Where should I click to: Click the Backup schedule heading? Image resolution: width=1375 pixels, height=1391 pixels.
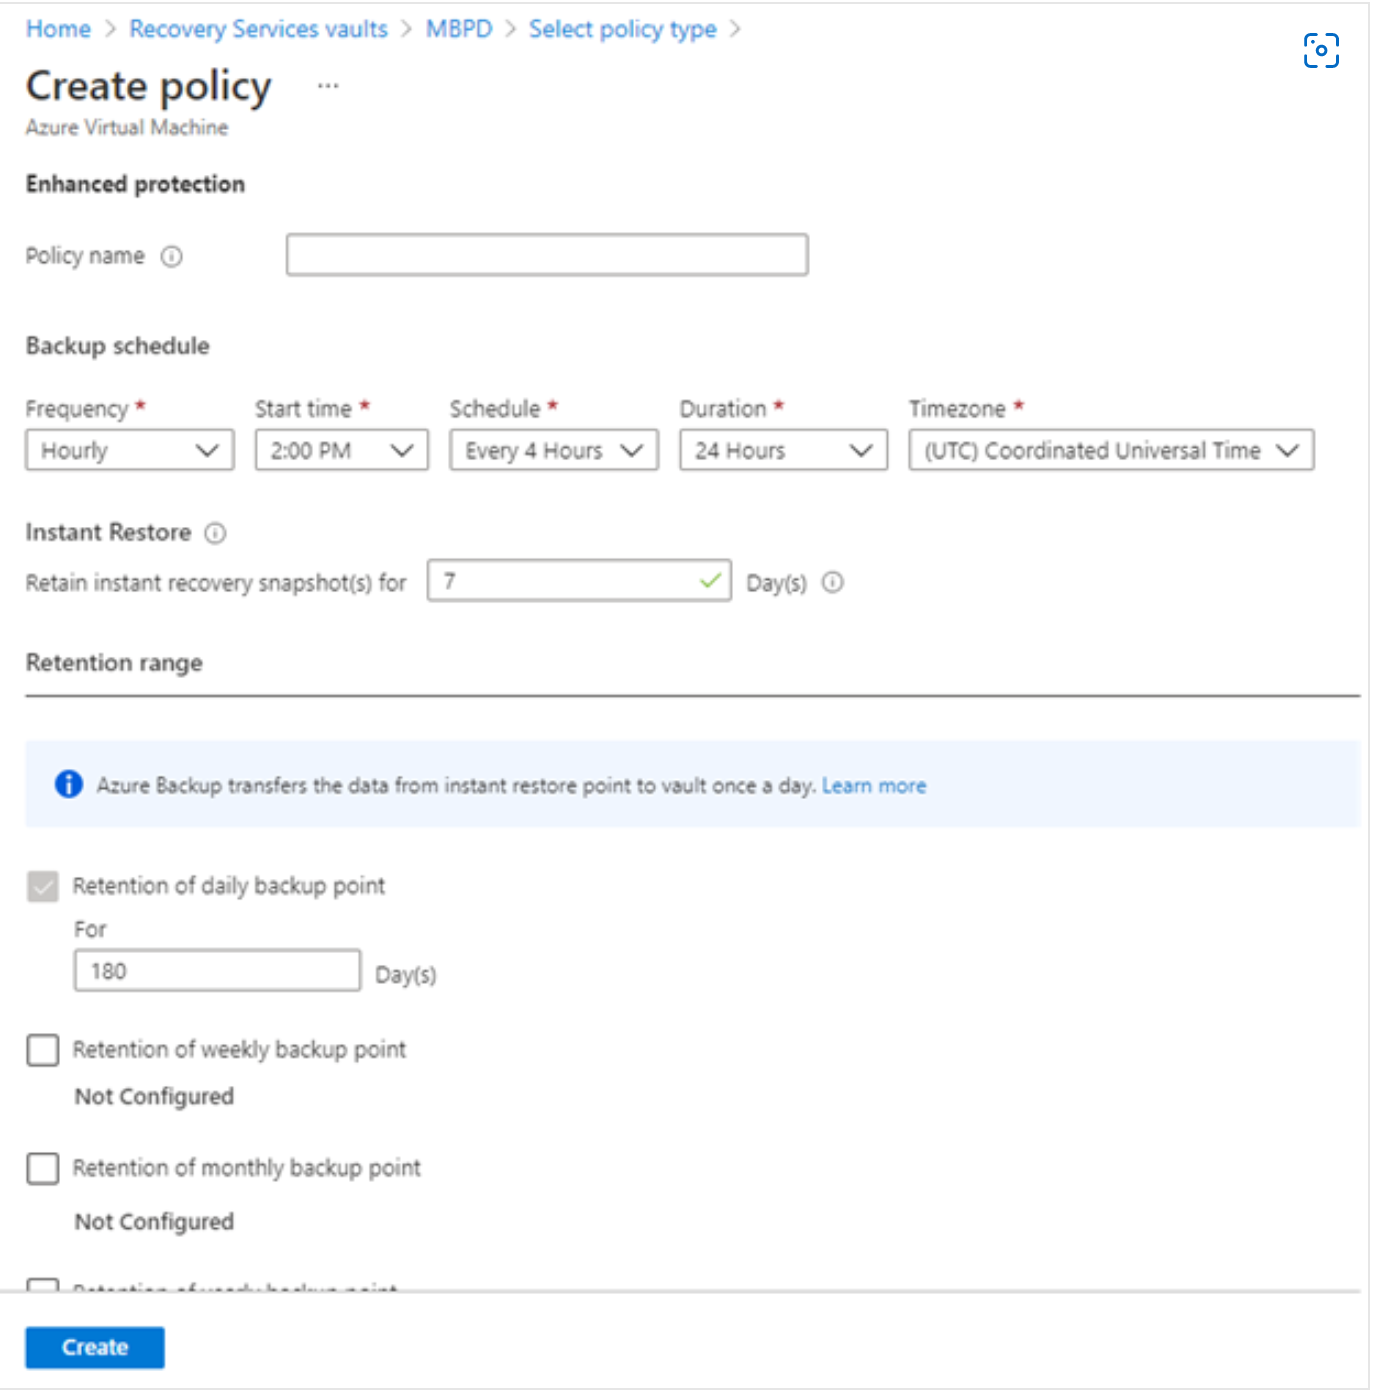coord(118,346)
